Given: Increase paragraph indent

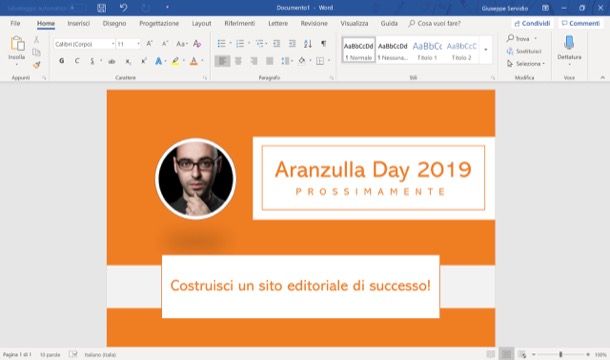Looking at the screenshot, I should (x=292, y=44).
